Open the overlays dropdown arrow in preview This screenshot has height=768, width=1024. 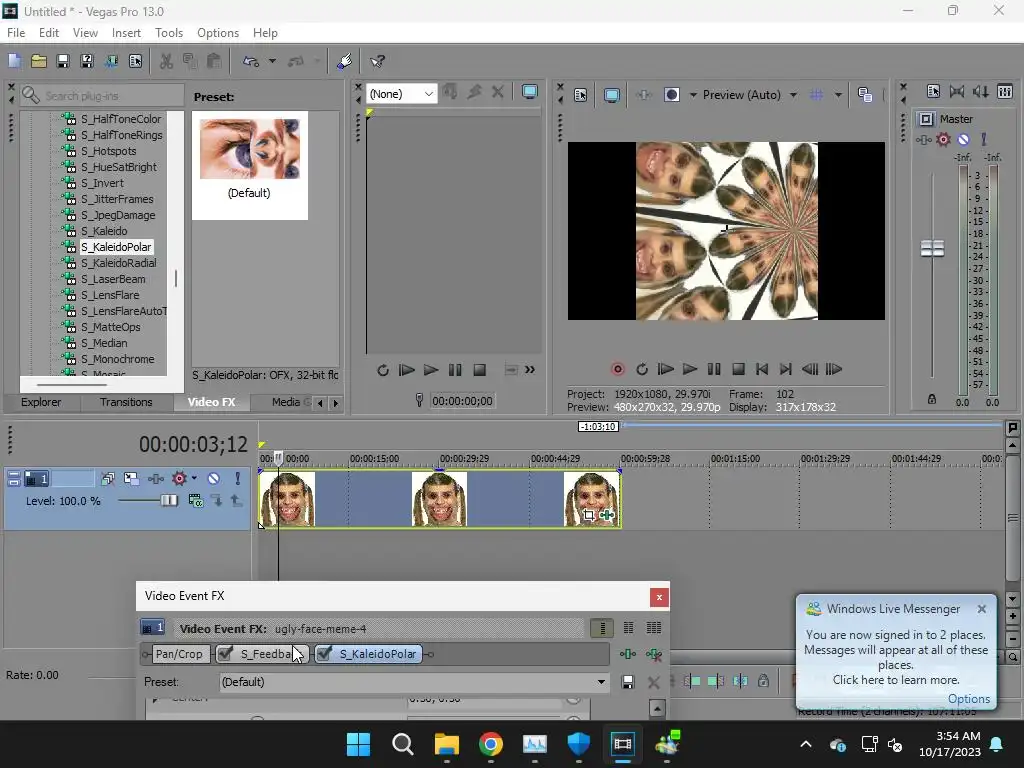838,95
